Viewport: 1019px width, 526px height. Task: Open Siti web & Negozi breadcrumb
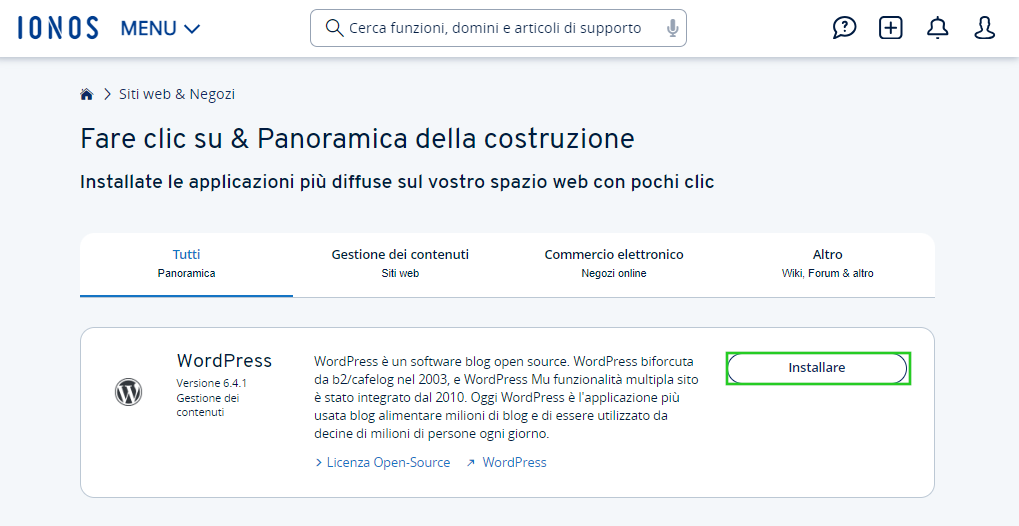point(177,94)
